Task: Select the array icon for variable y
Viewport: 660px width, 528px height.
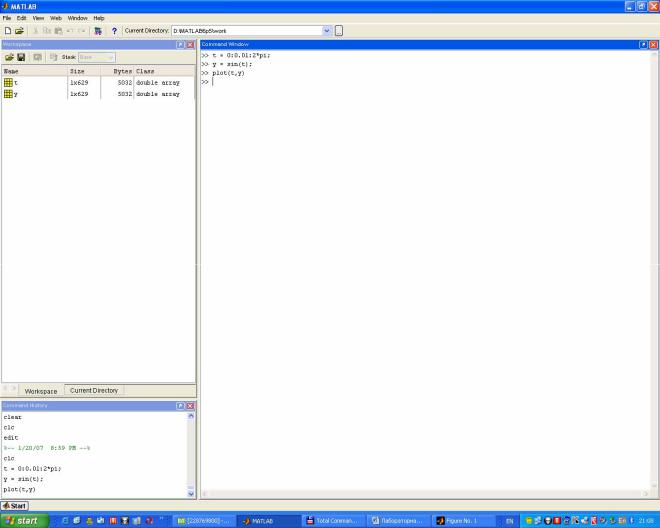Action: (8, 94)
